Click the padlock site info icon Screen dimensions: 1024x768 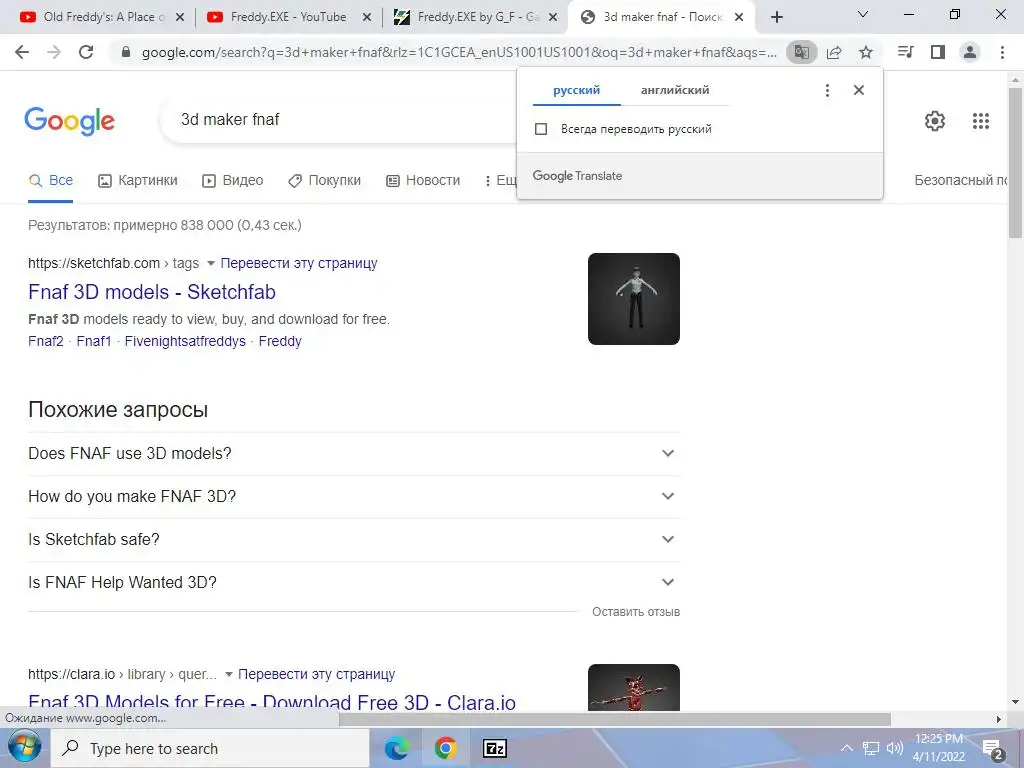coord(127,52)
